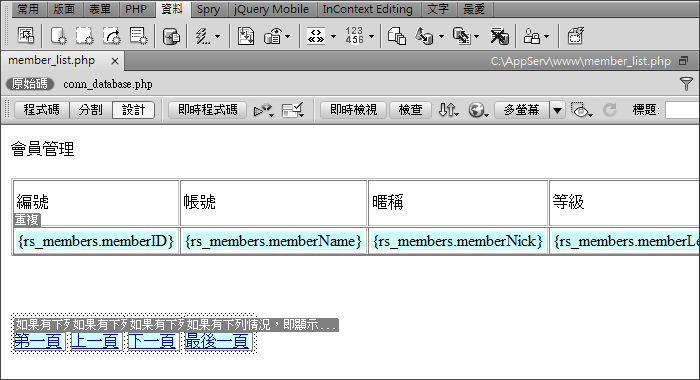Close the member_list.php tab
The height and width of the screenshot is (380, 700).
(x=115, y=61)
